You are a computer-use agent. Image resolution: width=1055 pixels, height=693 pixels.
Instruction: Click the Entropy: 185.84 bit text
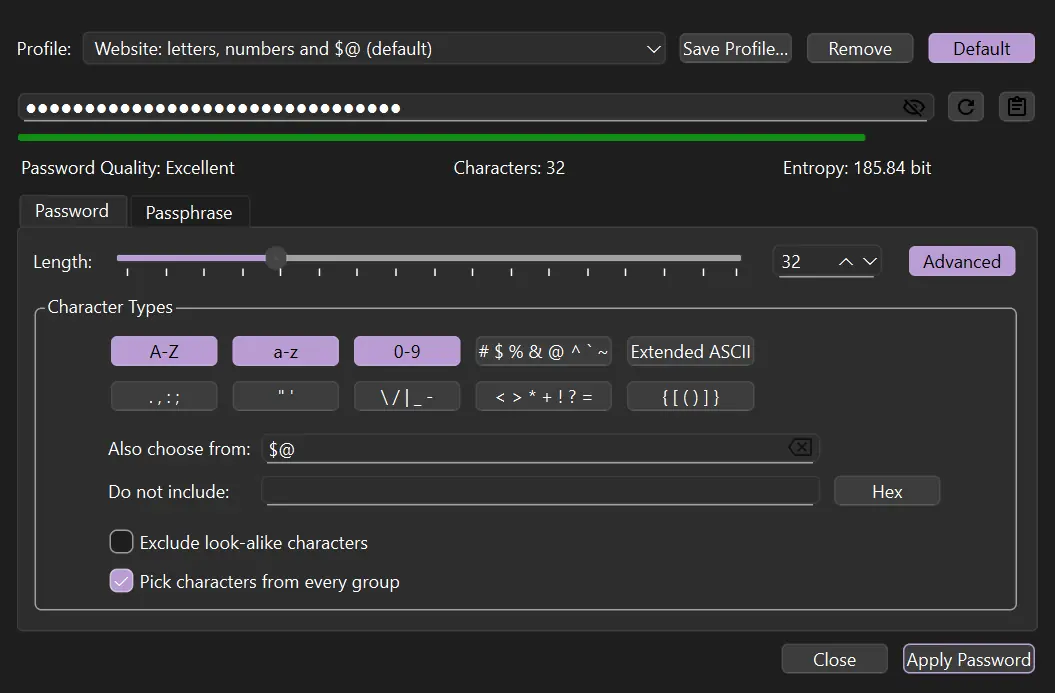(857, 168)
